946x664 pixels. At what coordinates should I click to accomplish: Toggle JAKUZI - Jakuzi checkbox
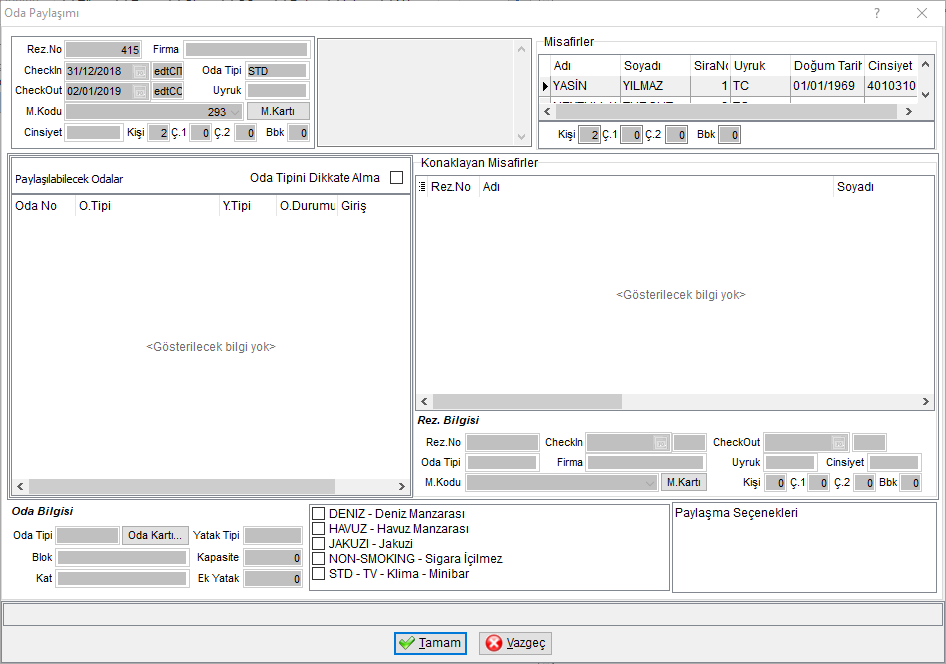coord(319,544)
